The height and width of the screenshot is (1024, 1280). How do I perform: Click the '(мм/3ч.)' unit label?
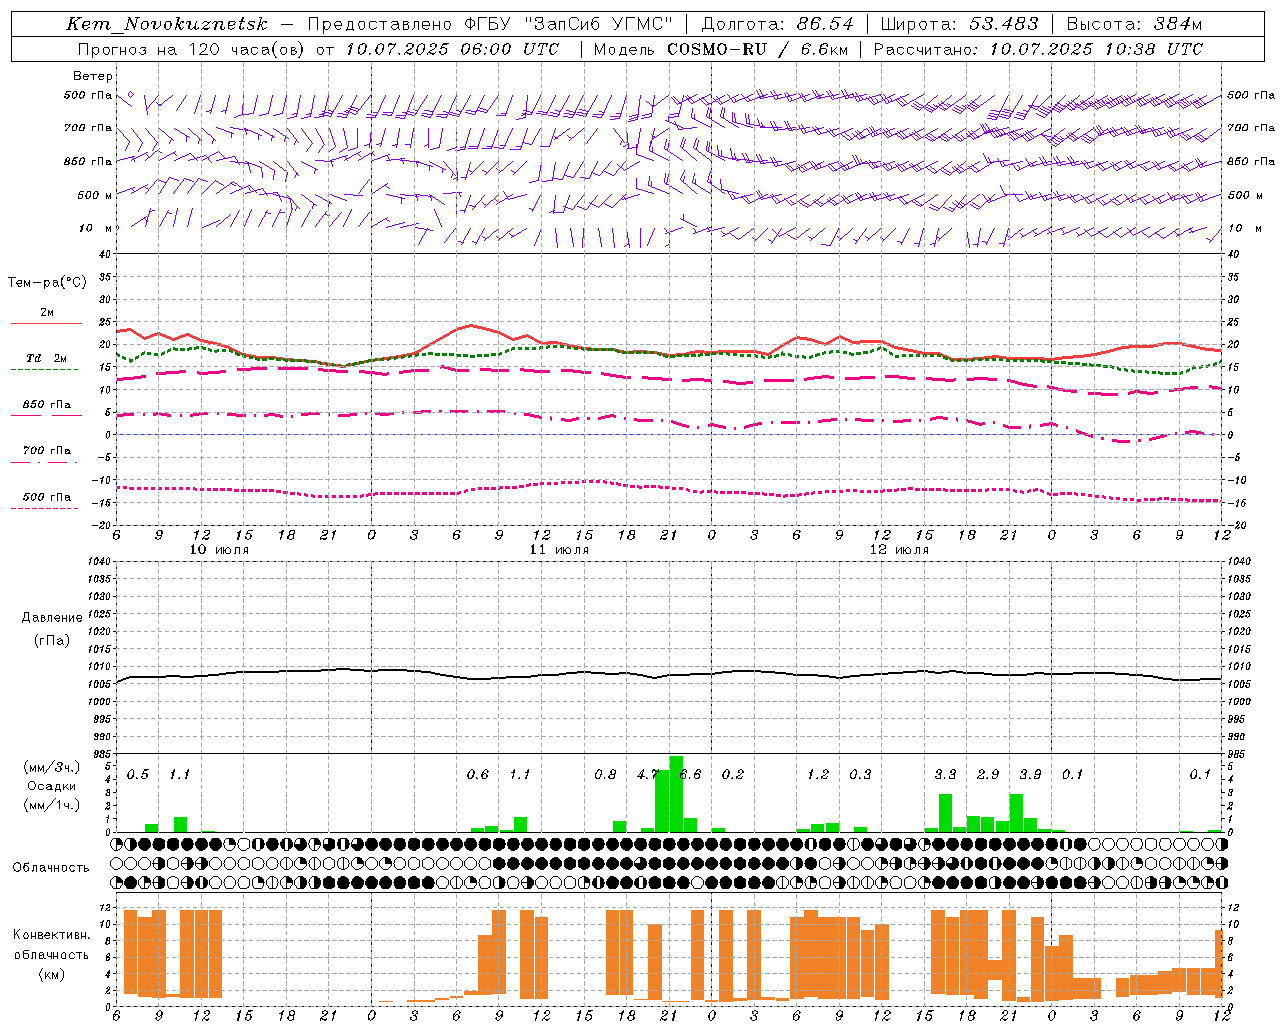pos(52,767)
